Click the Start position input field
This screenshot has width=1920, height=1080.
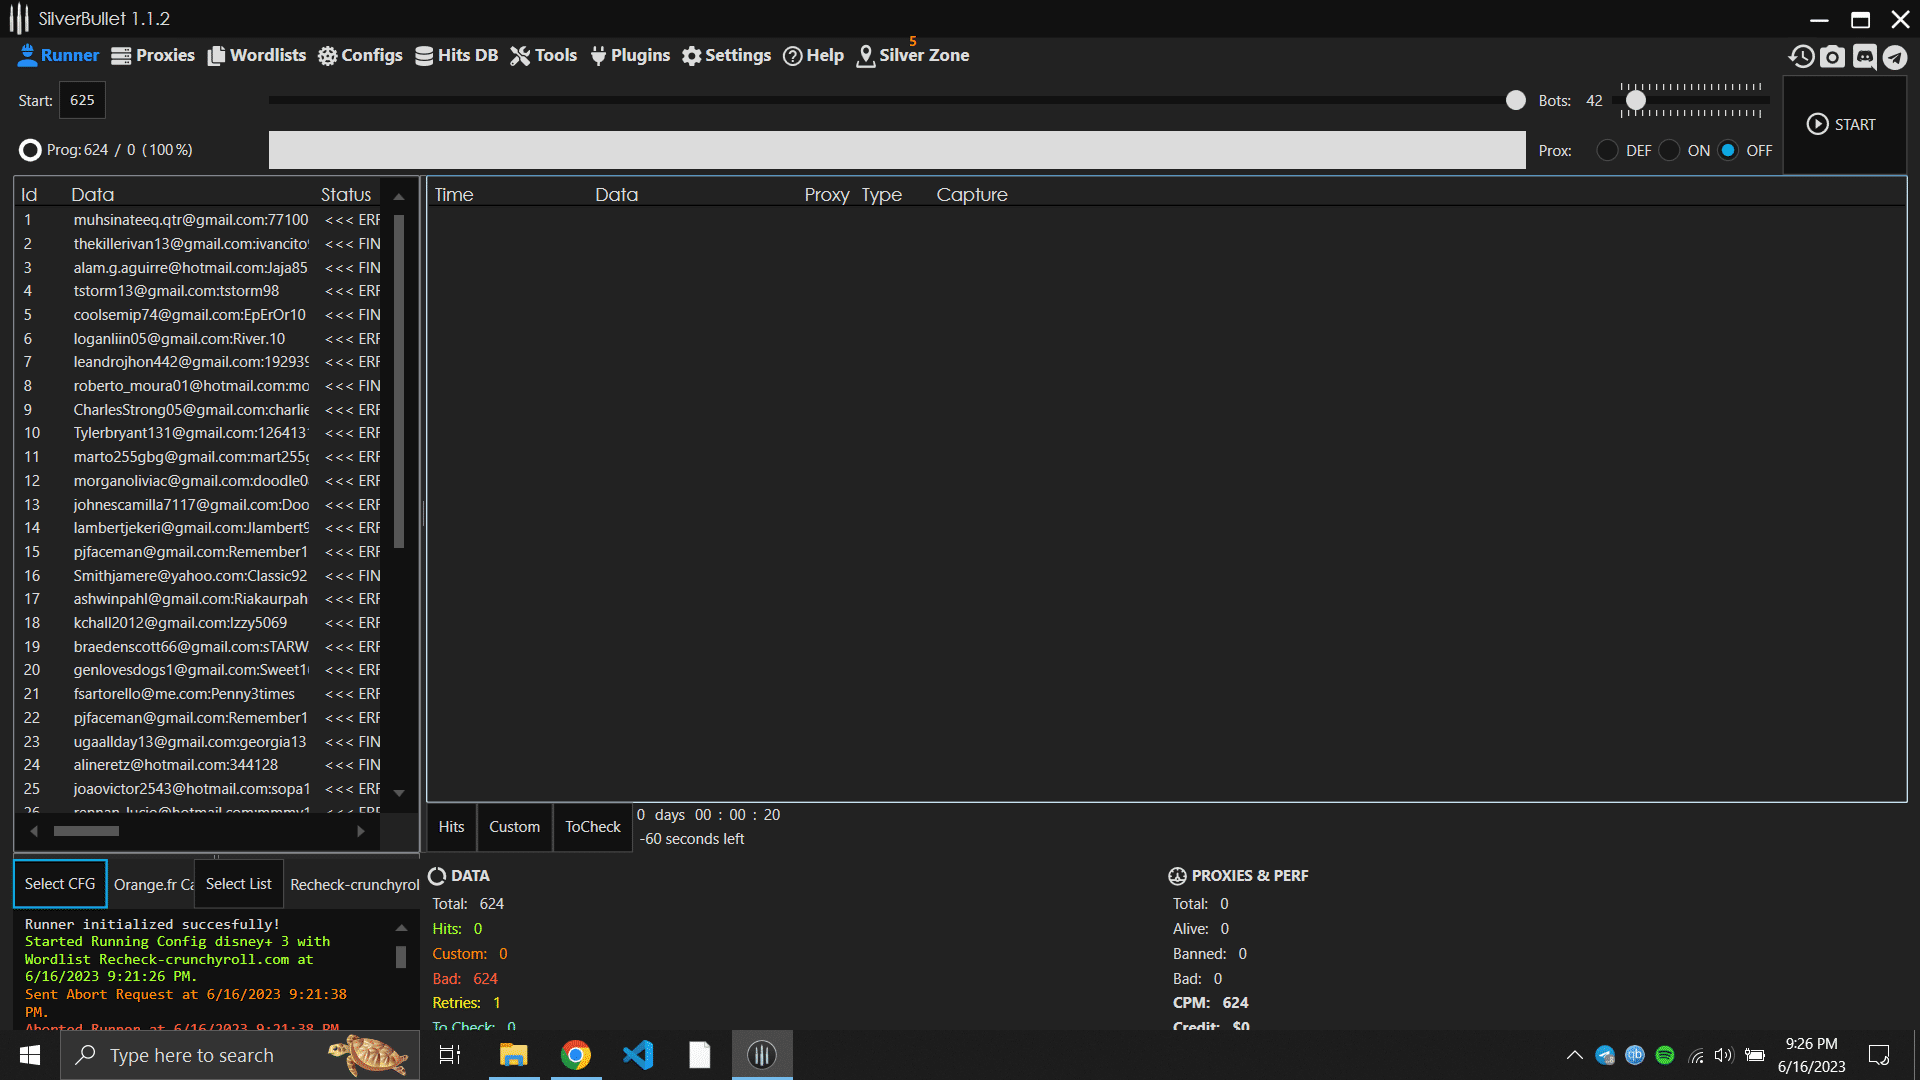point(82,100)
